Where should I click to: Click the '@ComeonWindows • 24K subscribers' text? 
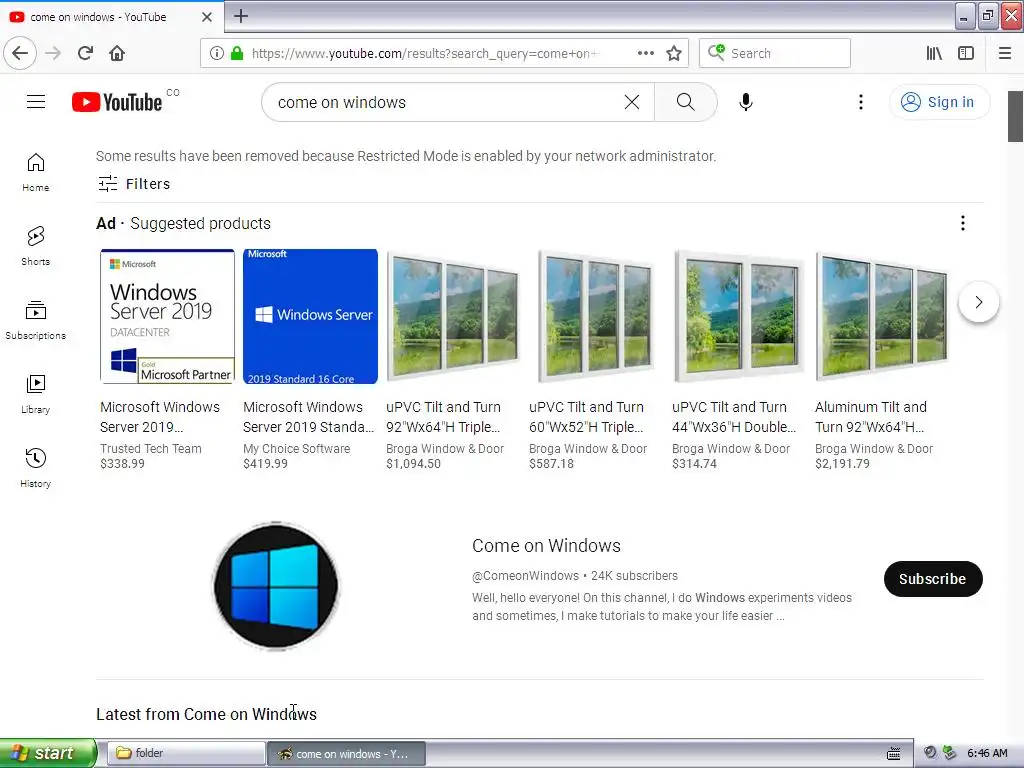pos(575,576)
